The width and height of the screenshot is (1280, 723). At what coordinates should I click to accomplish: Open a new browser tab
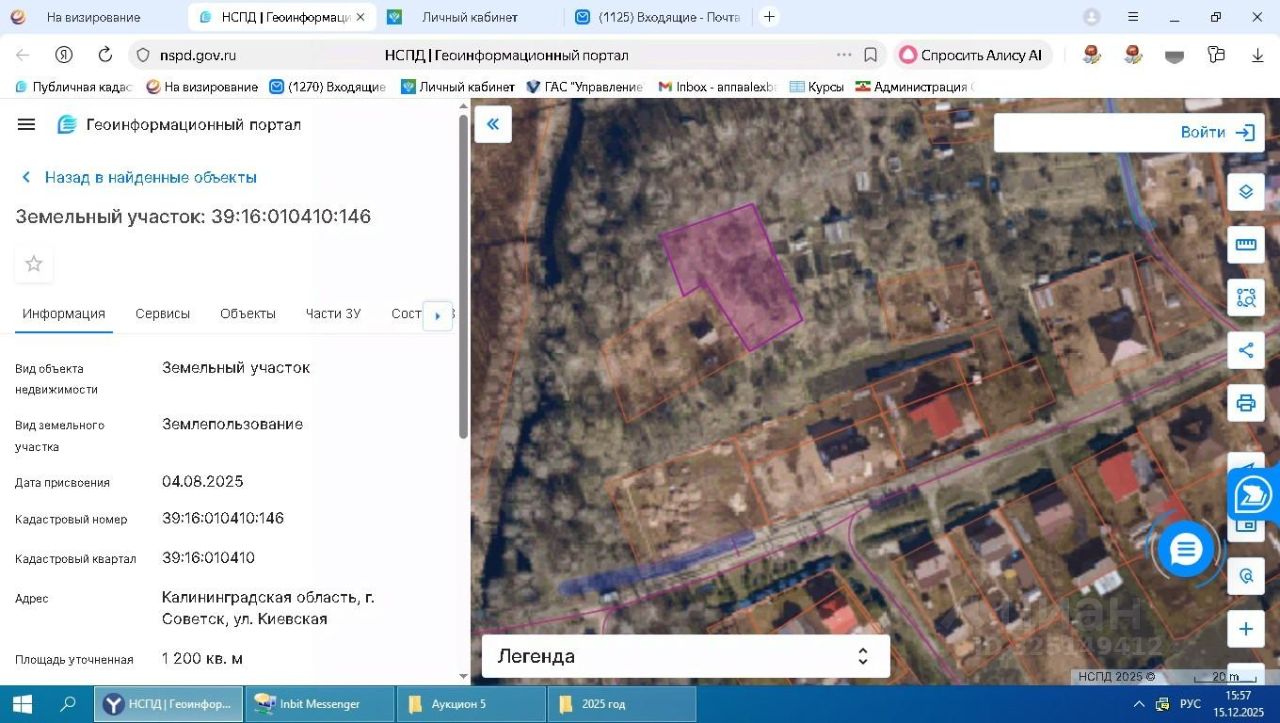point(769,17)
